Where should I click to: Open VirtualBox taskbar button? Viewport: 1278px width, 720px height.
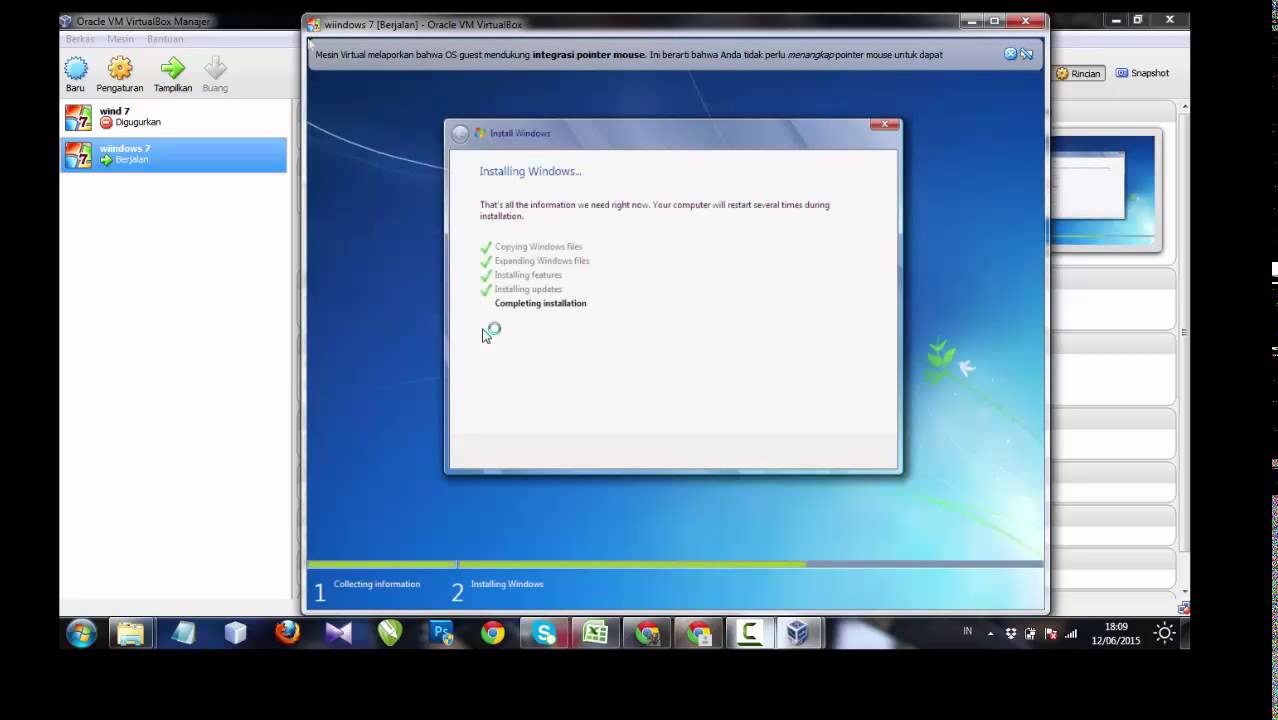(x=797, y=633)
